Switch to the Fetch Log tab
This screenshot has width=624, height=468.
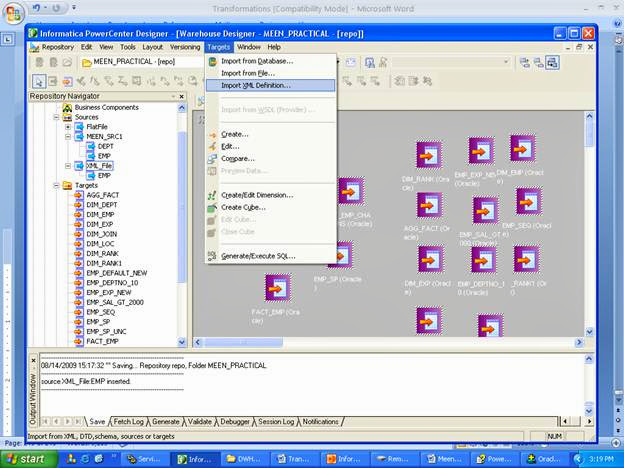click(x=128, y=421)
